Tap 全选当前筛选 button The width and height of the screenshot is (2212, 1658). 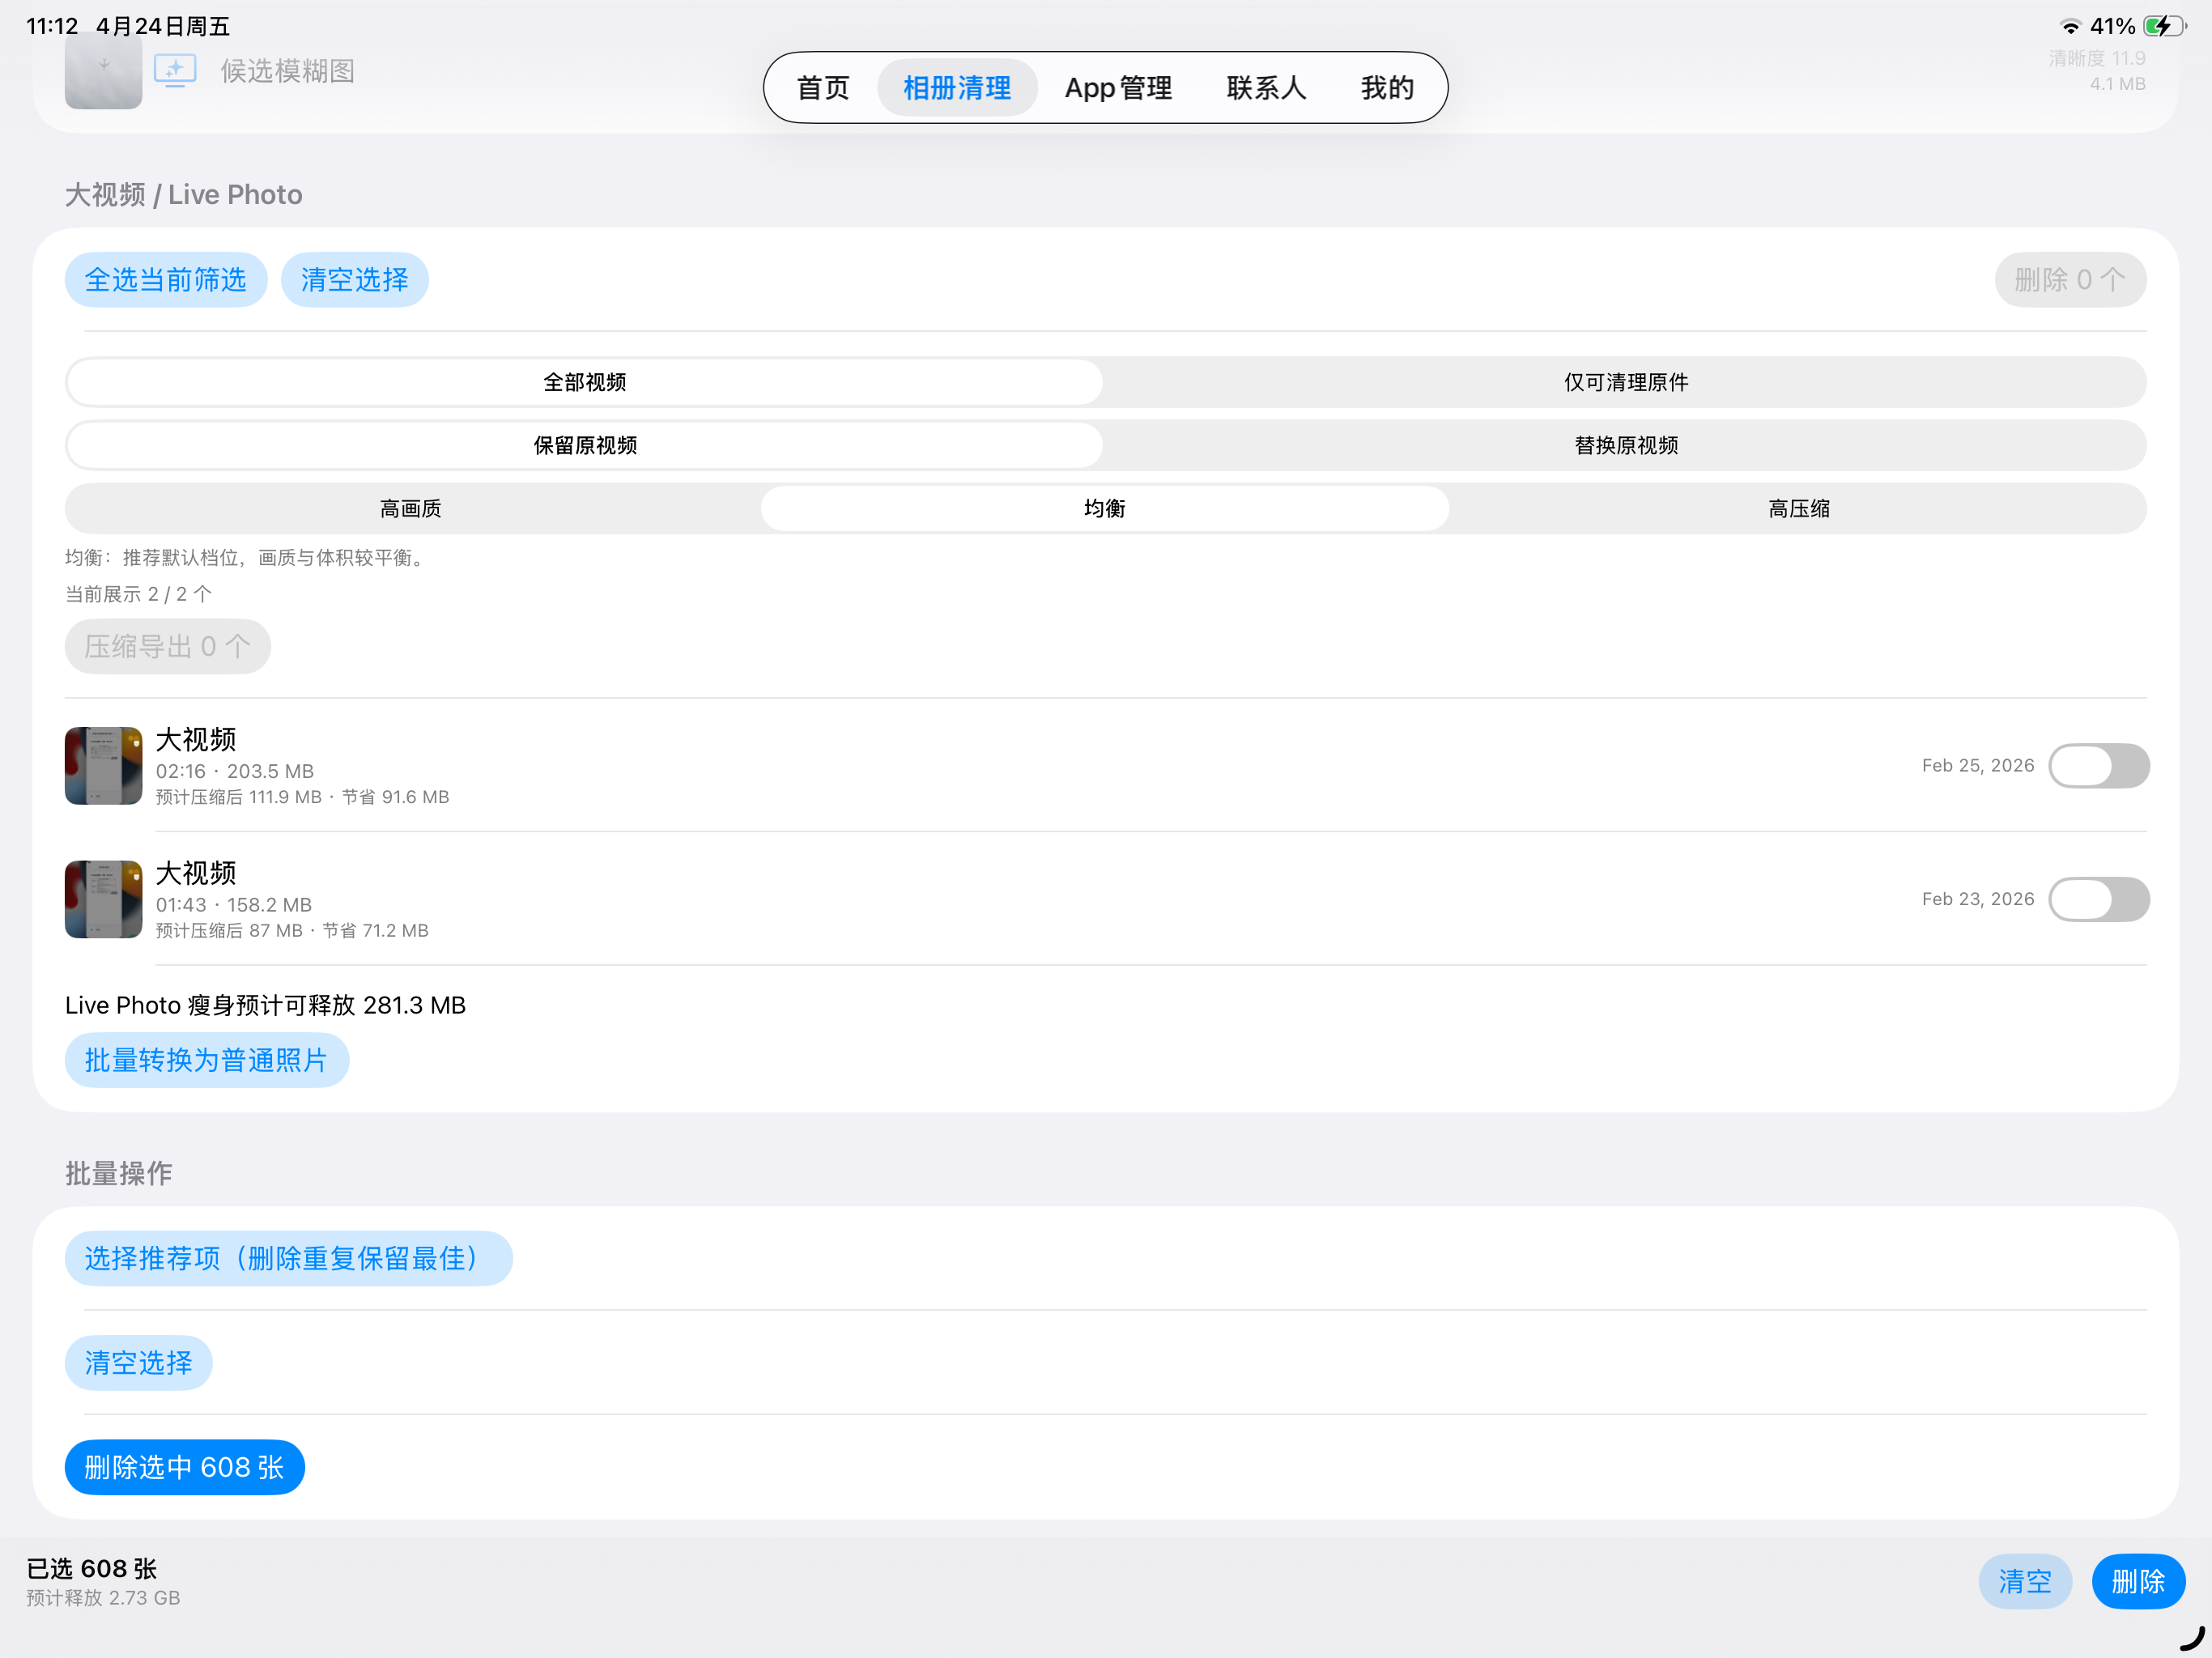pyautogui.click(x=166, y=280)
